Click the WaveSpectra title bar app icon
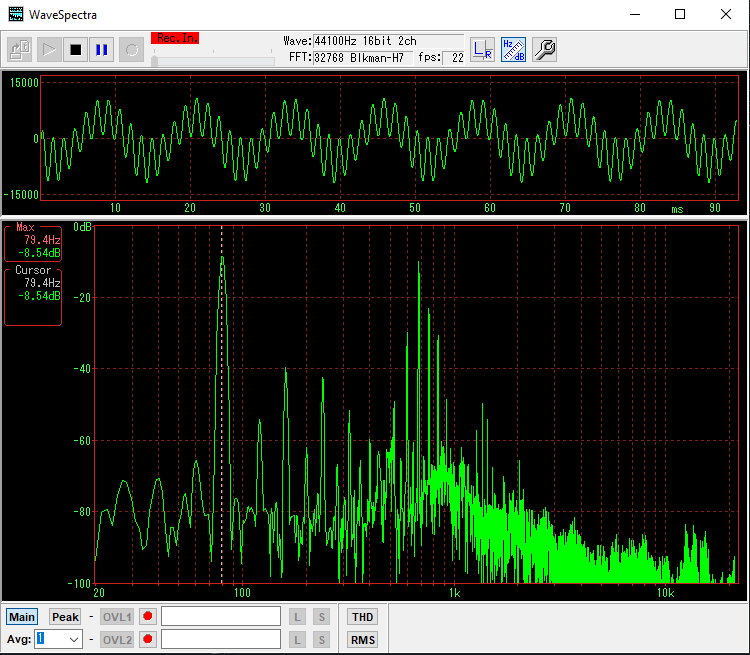750x655 pixels. [16, 14]
